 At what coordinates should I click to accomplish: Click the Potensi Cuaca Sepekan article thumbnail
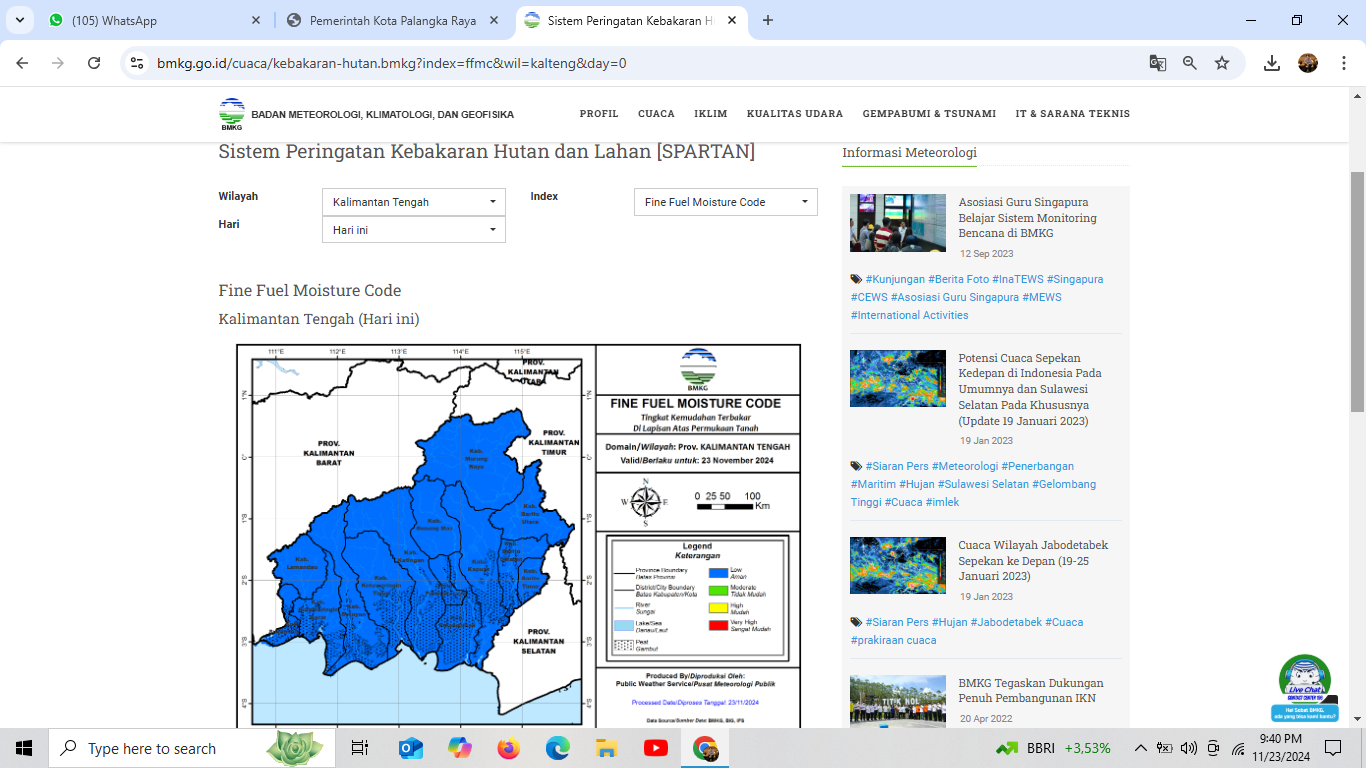[x=898, y=378]
